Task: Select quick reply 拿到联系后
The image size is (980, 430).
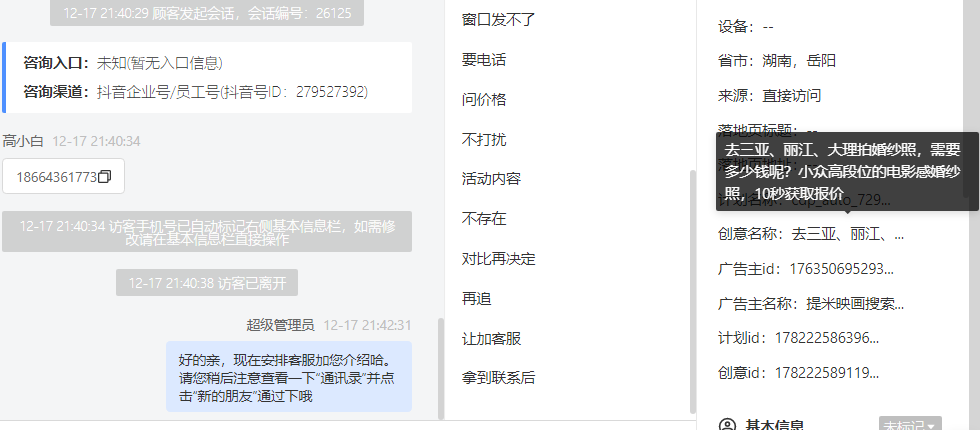Action: click(499, 378)
